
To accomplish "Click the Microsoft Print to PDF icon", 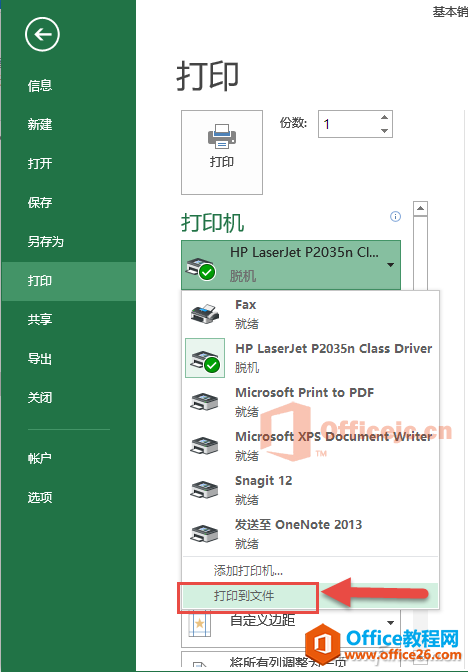I will pos(204,402).
